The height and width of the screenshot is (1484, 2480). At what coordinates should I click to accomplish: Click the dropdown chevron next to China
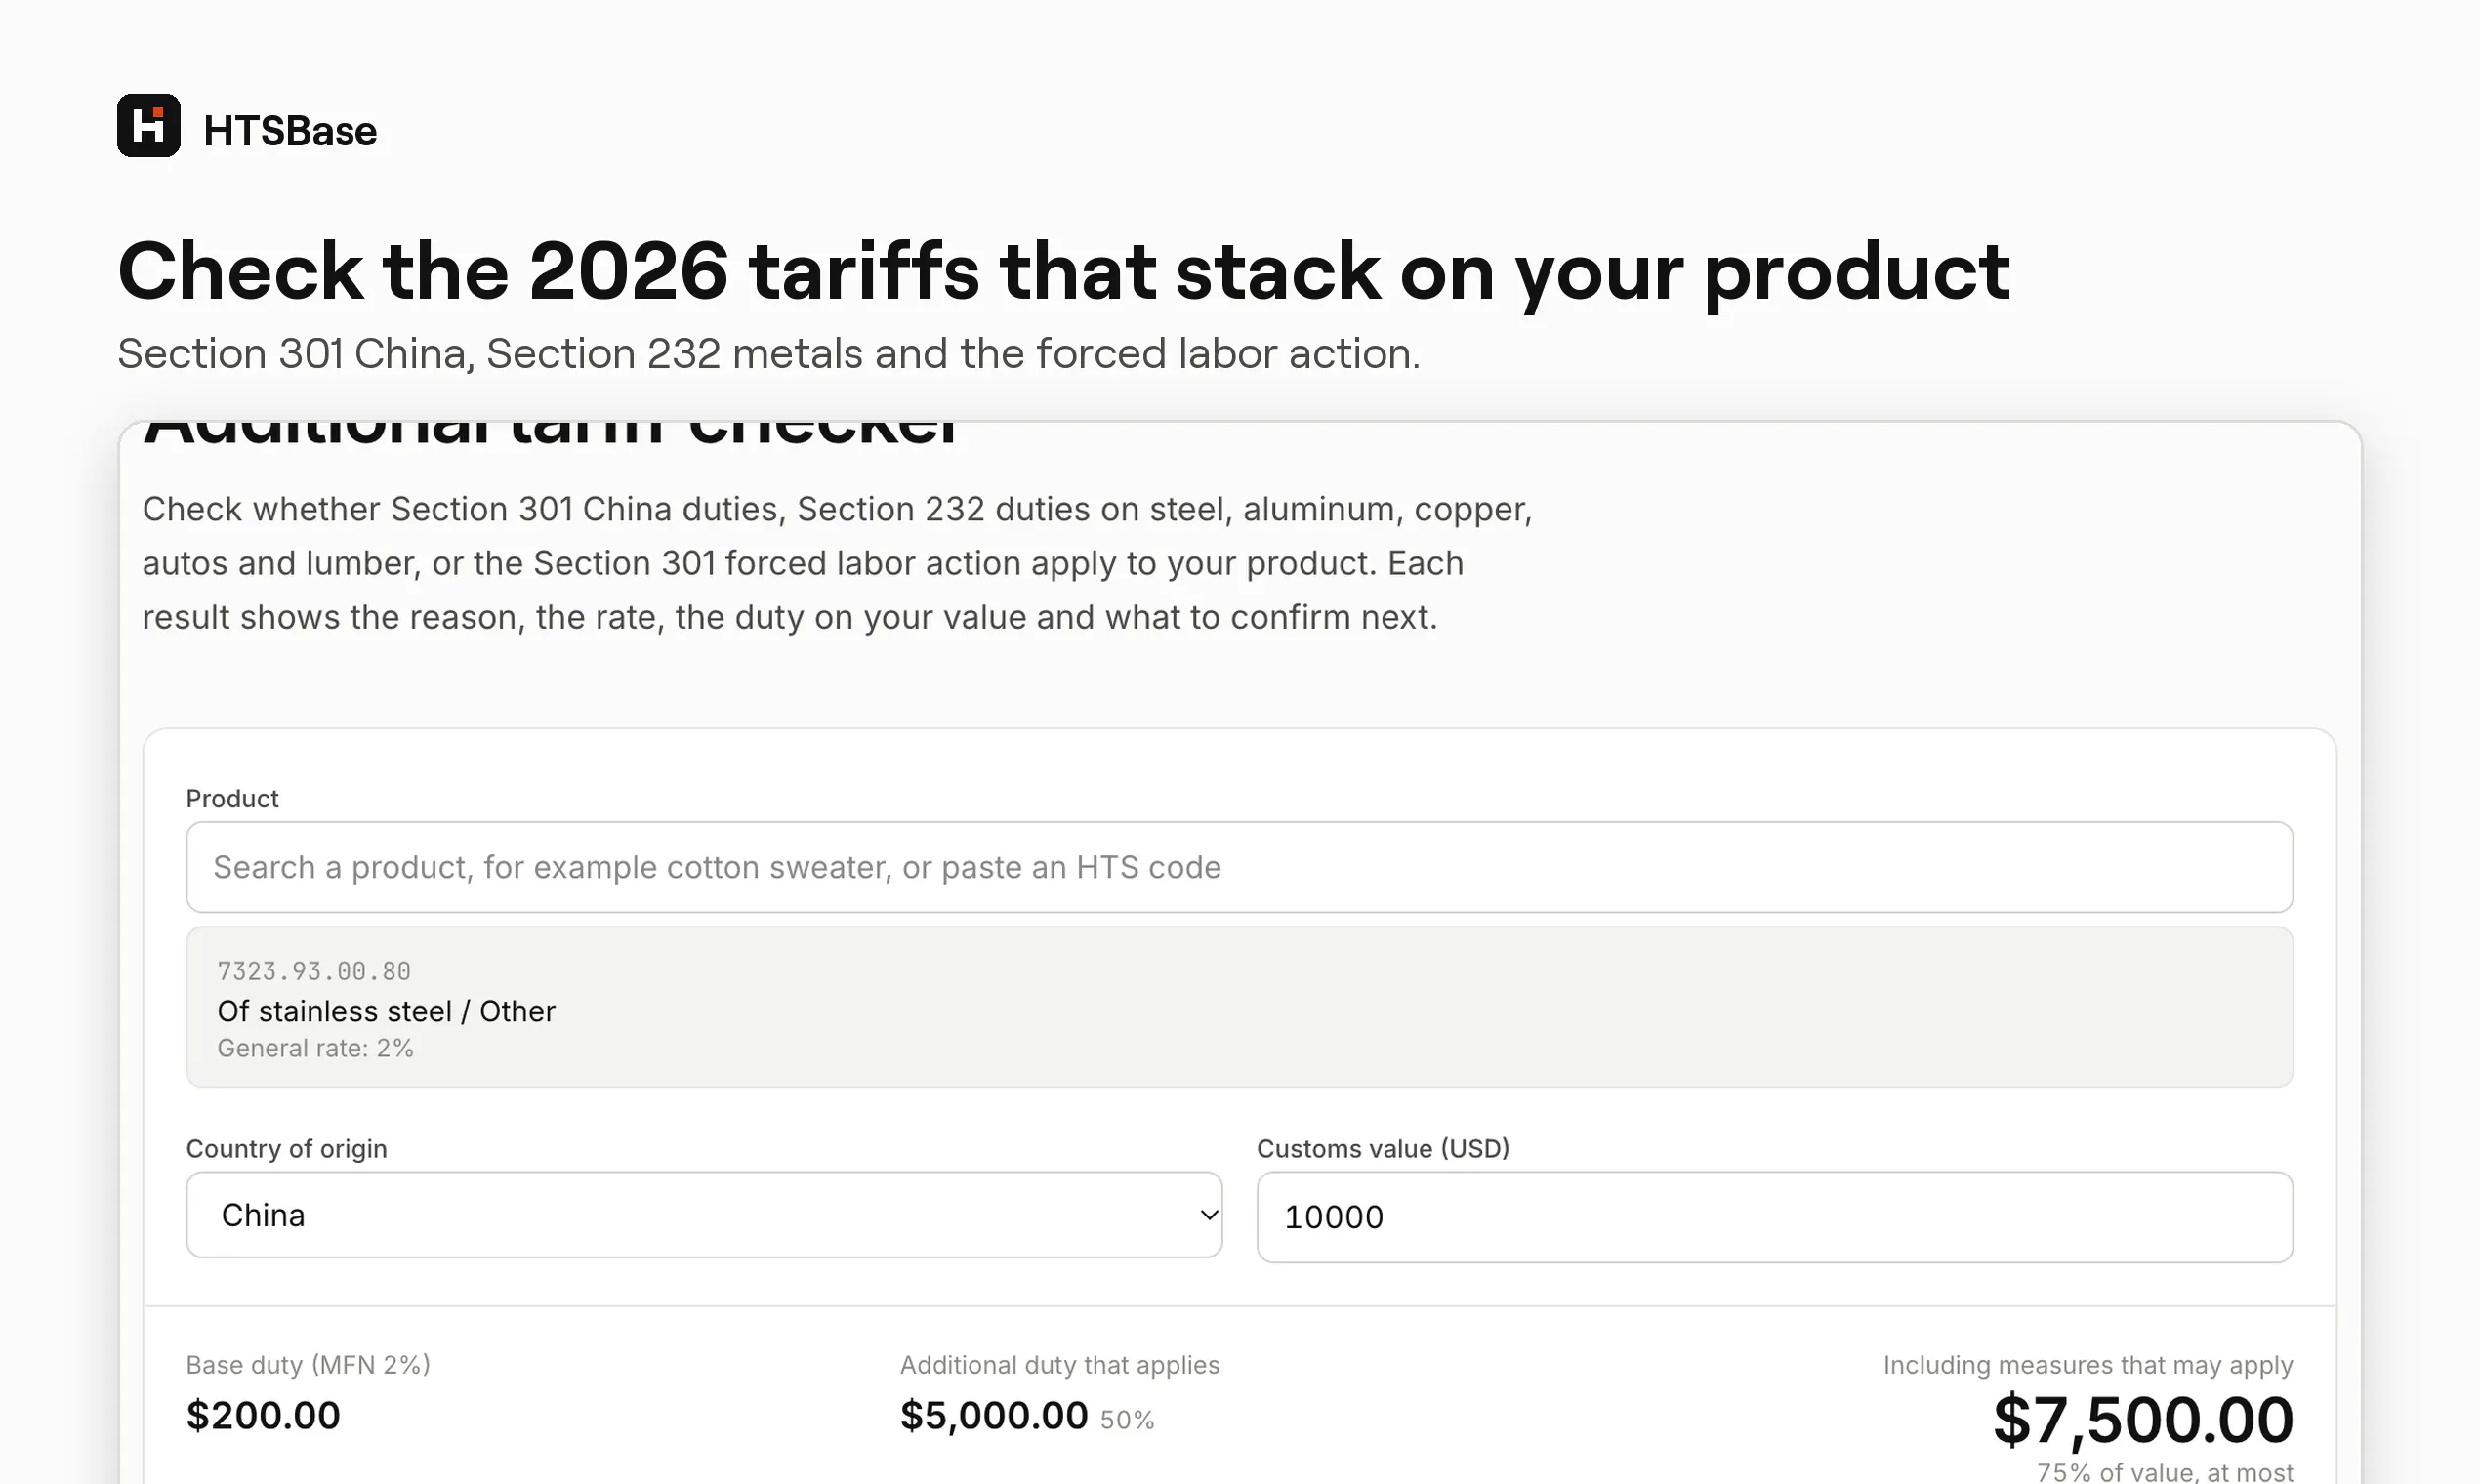tap(1208, 1215)
